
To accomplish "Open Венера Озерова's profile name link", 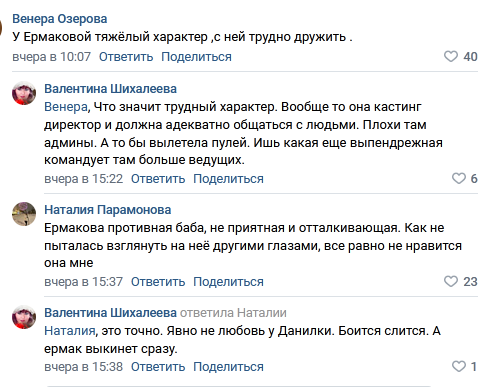I will tap(60, 19).
